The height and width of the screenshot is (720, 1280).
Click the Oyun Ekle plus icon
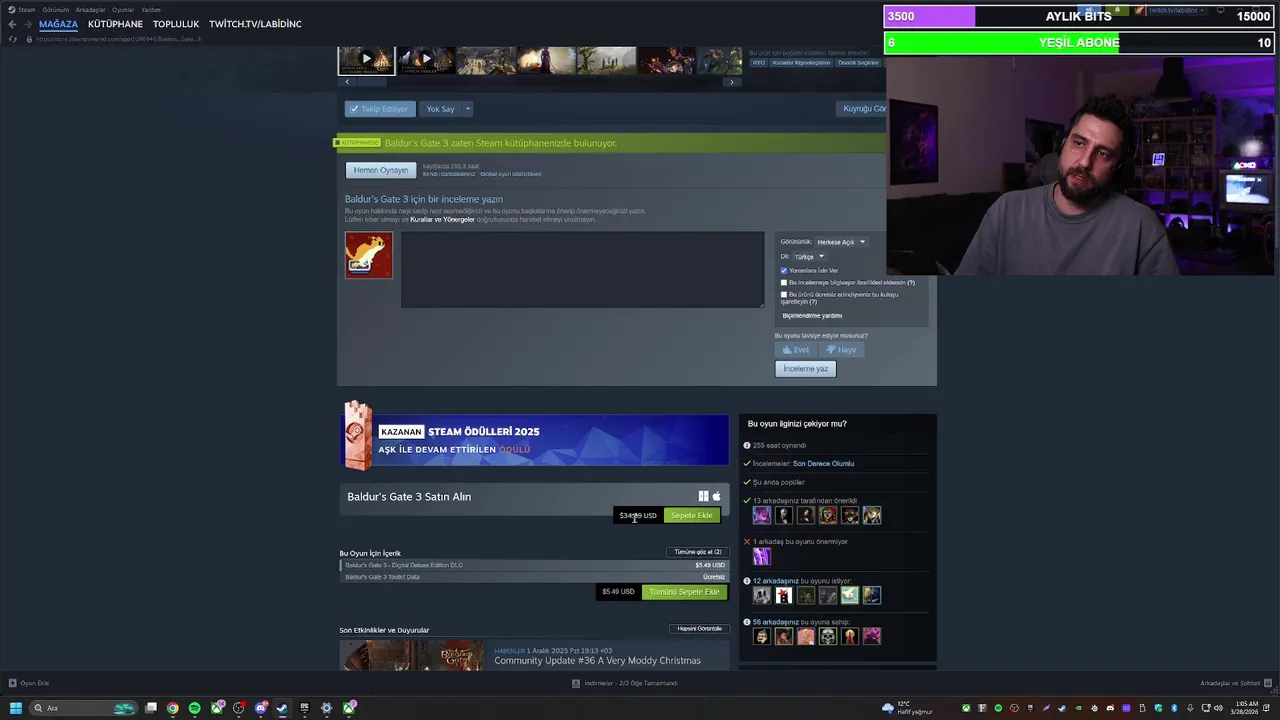(13, 683)
